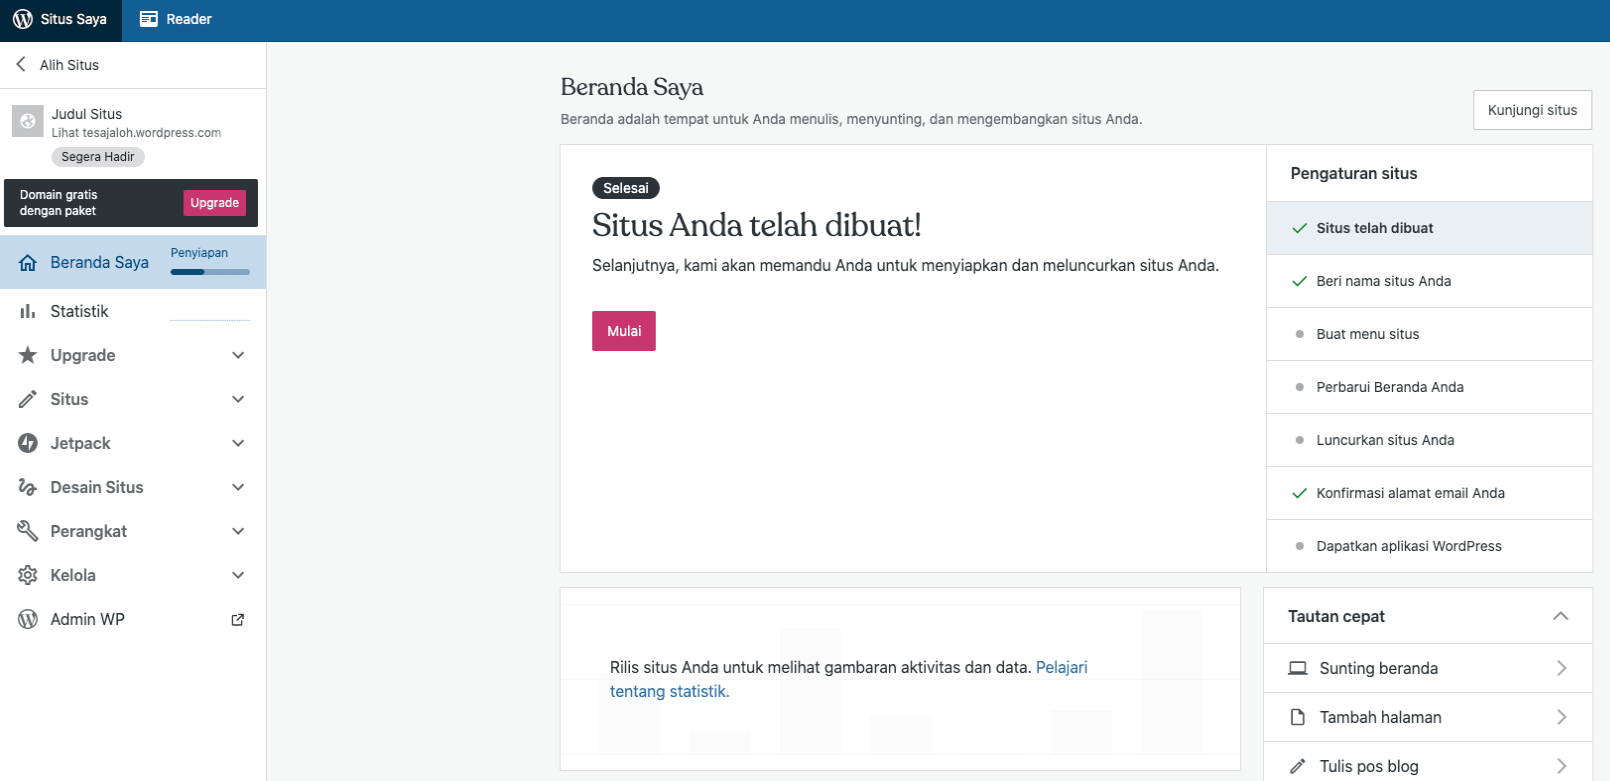Click the Perangkat wrench icon
Image resolution: width=1610 pixels, height=781 pixels.
coord(28,531)
